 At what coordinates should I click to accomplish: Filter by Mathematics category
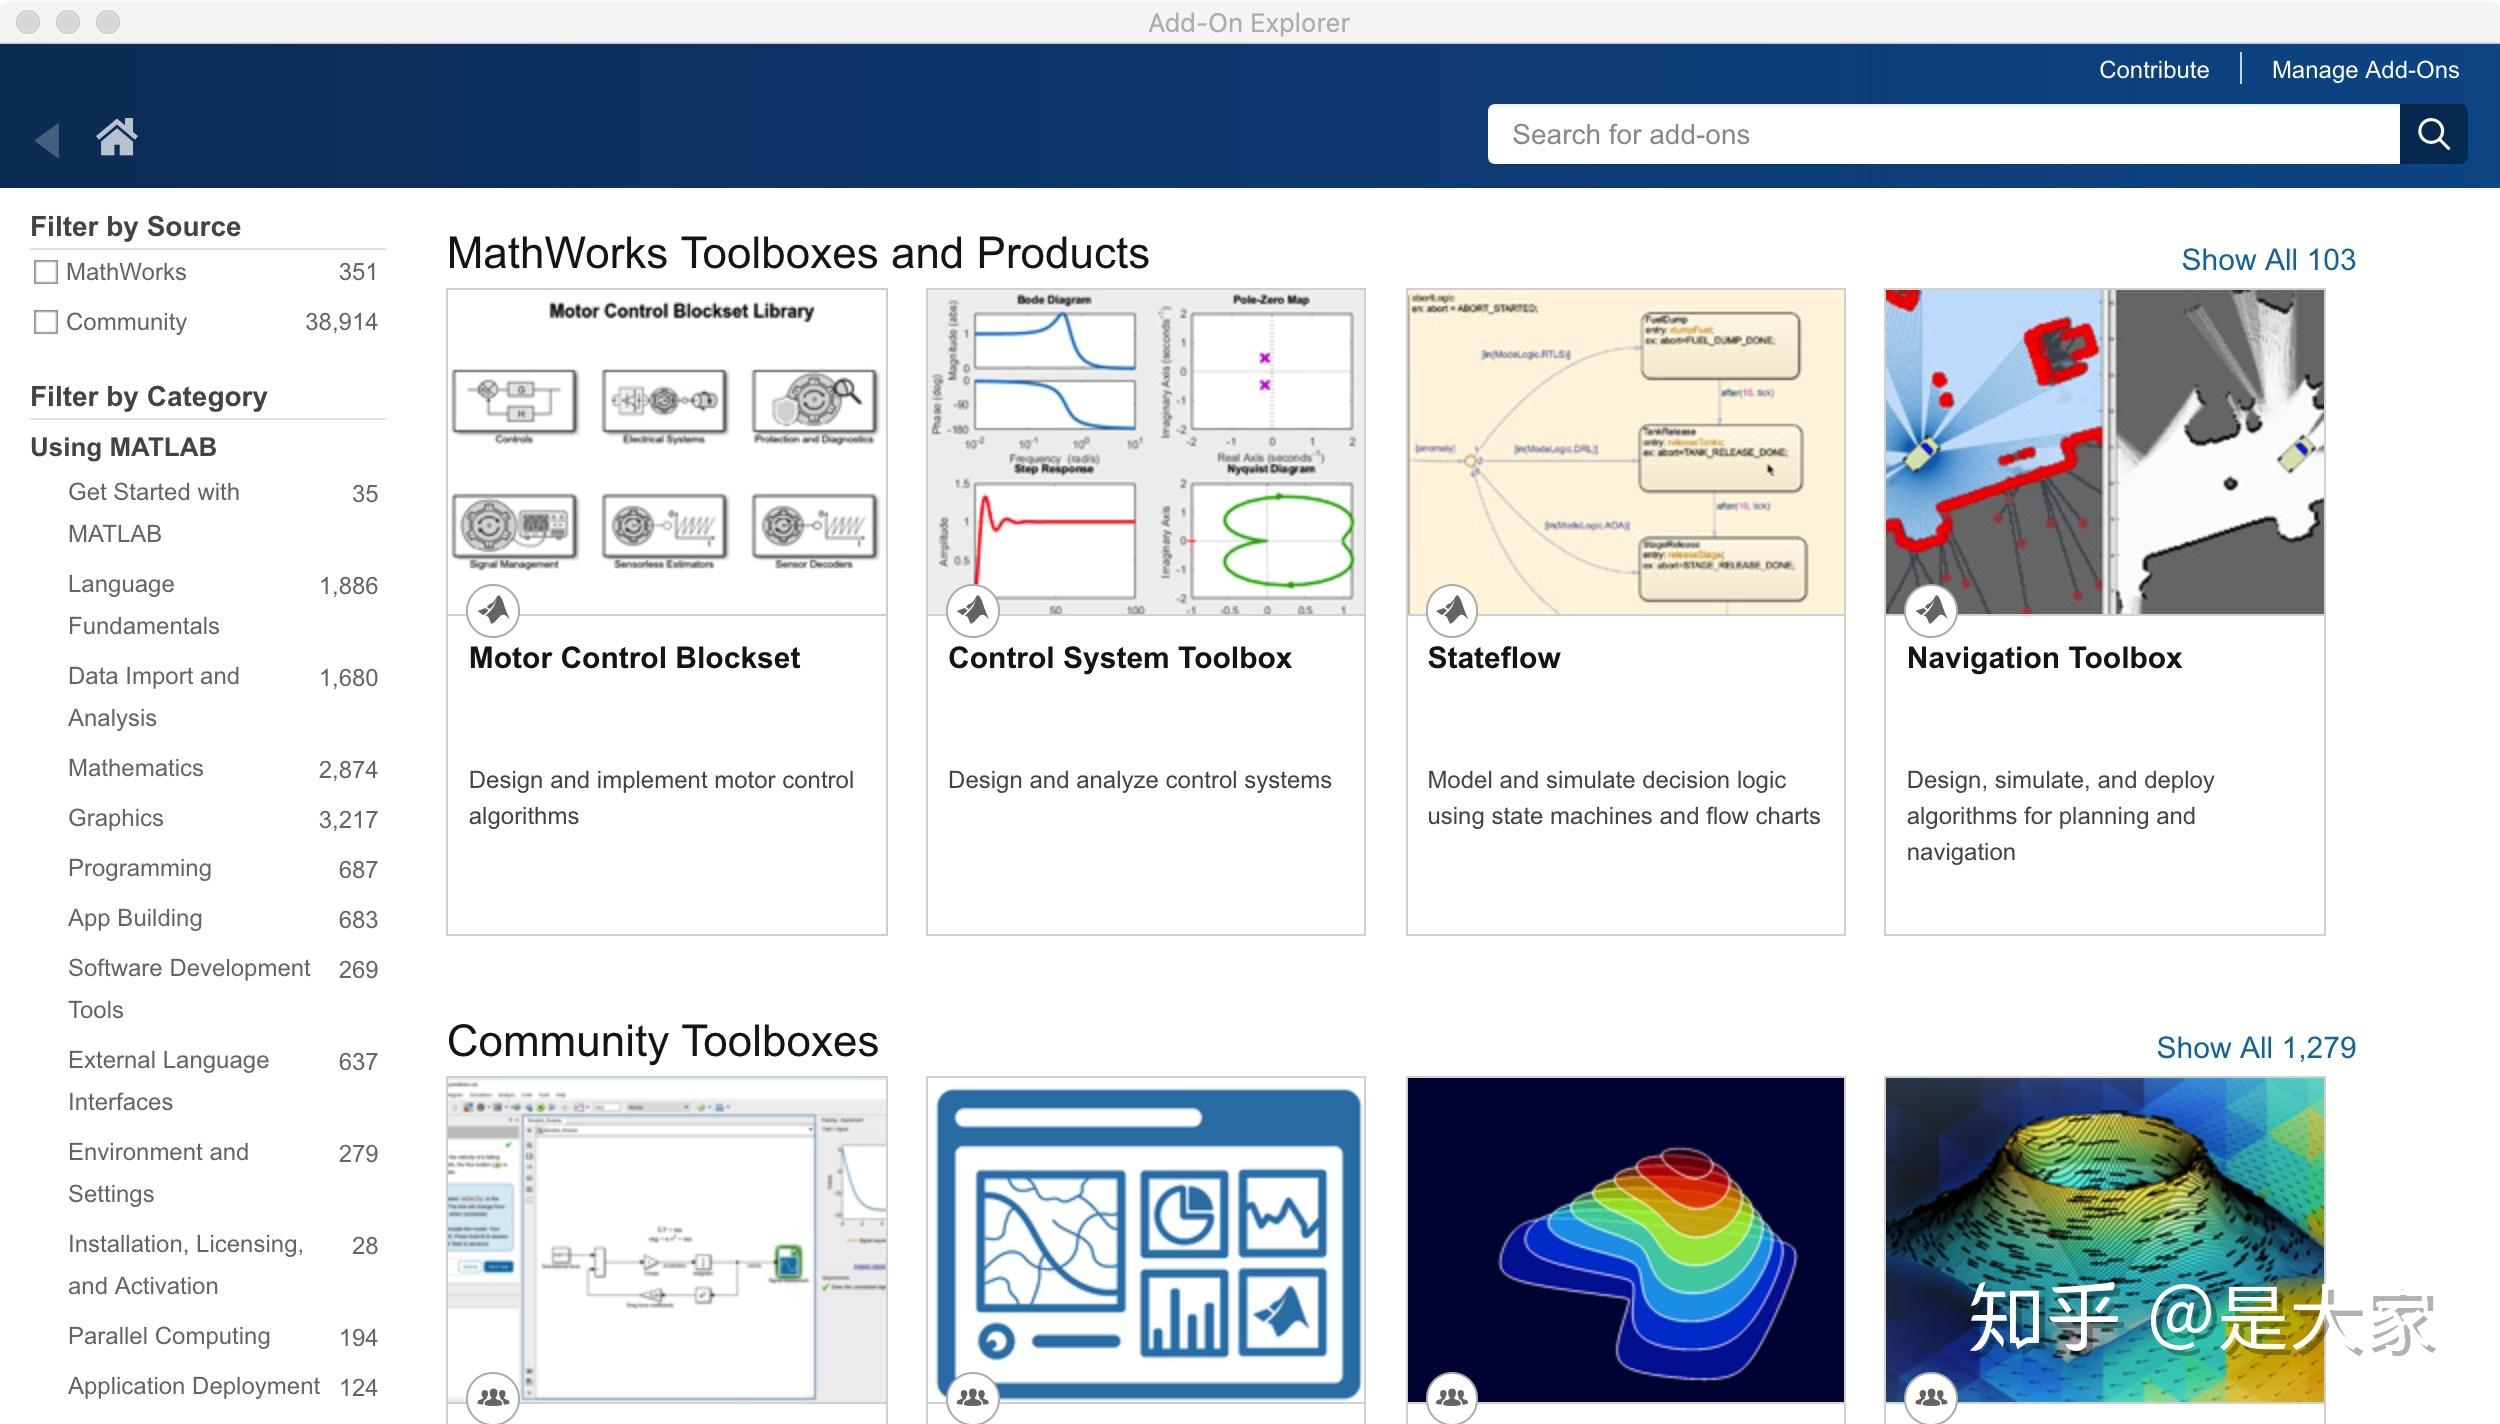click(x=136, y=768)
